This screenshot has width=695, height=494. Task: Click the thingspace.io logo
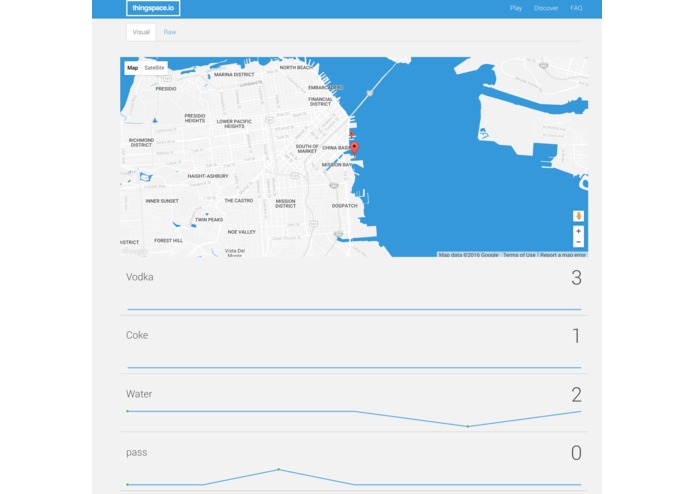coord(153,8)
